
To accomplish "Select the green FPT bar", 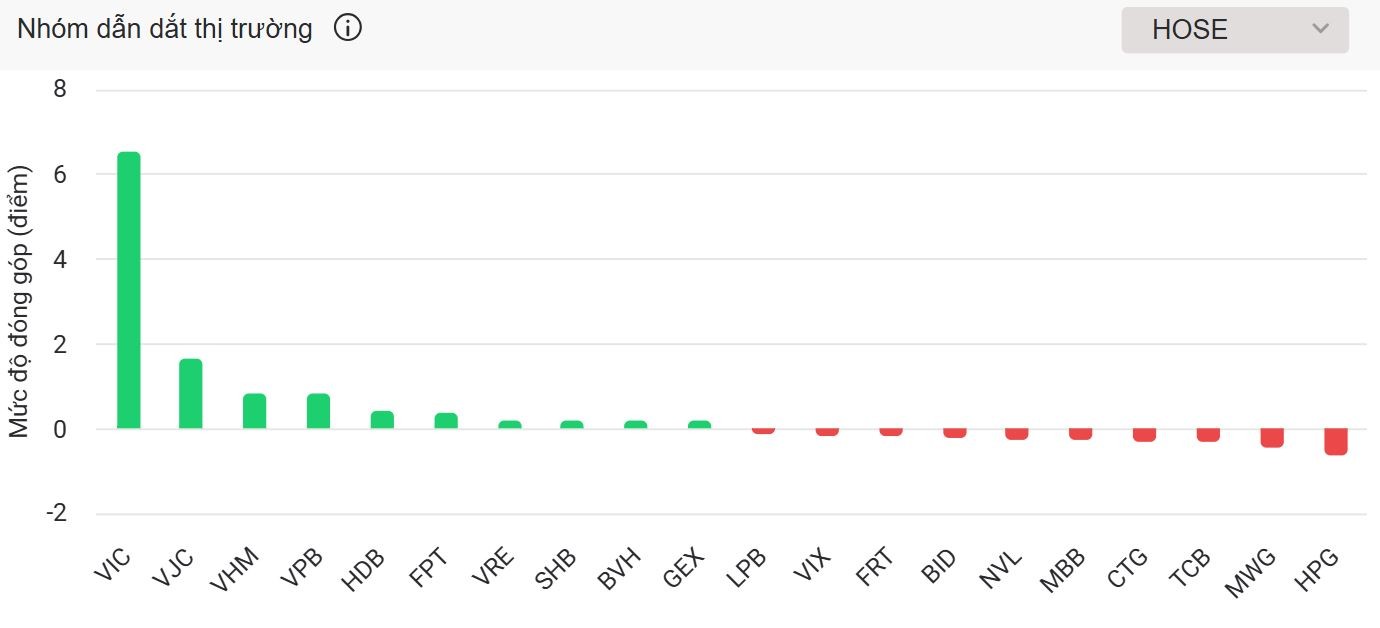I will coord(446,421).
